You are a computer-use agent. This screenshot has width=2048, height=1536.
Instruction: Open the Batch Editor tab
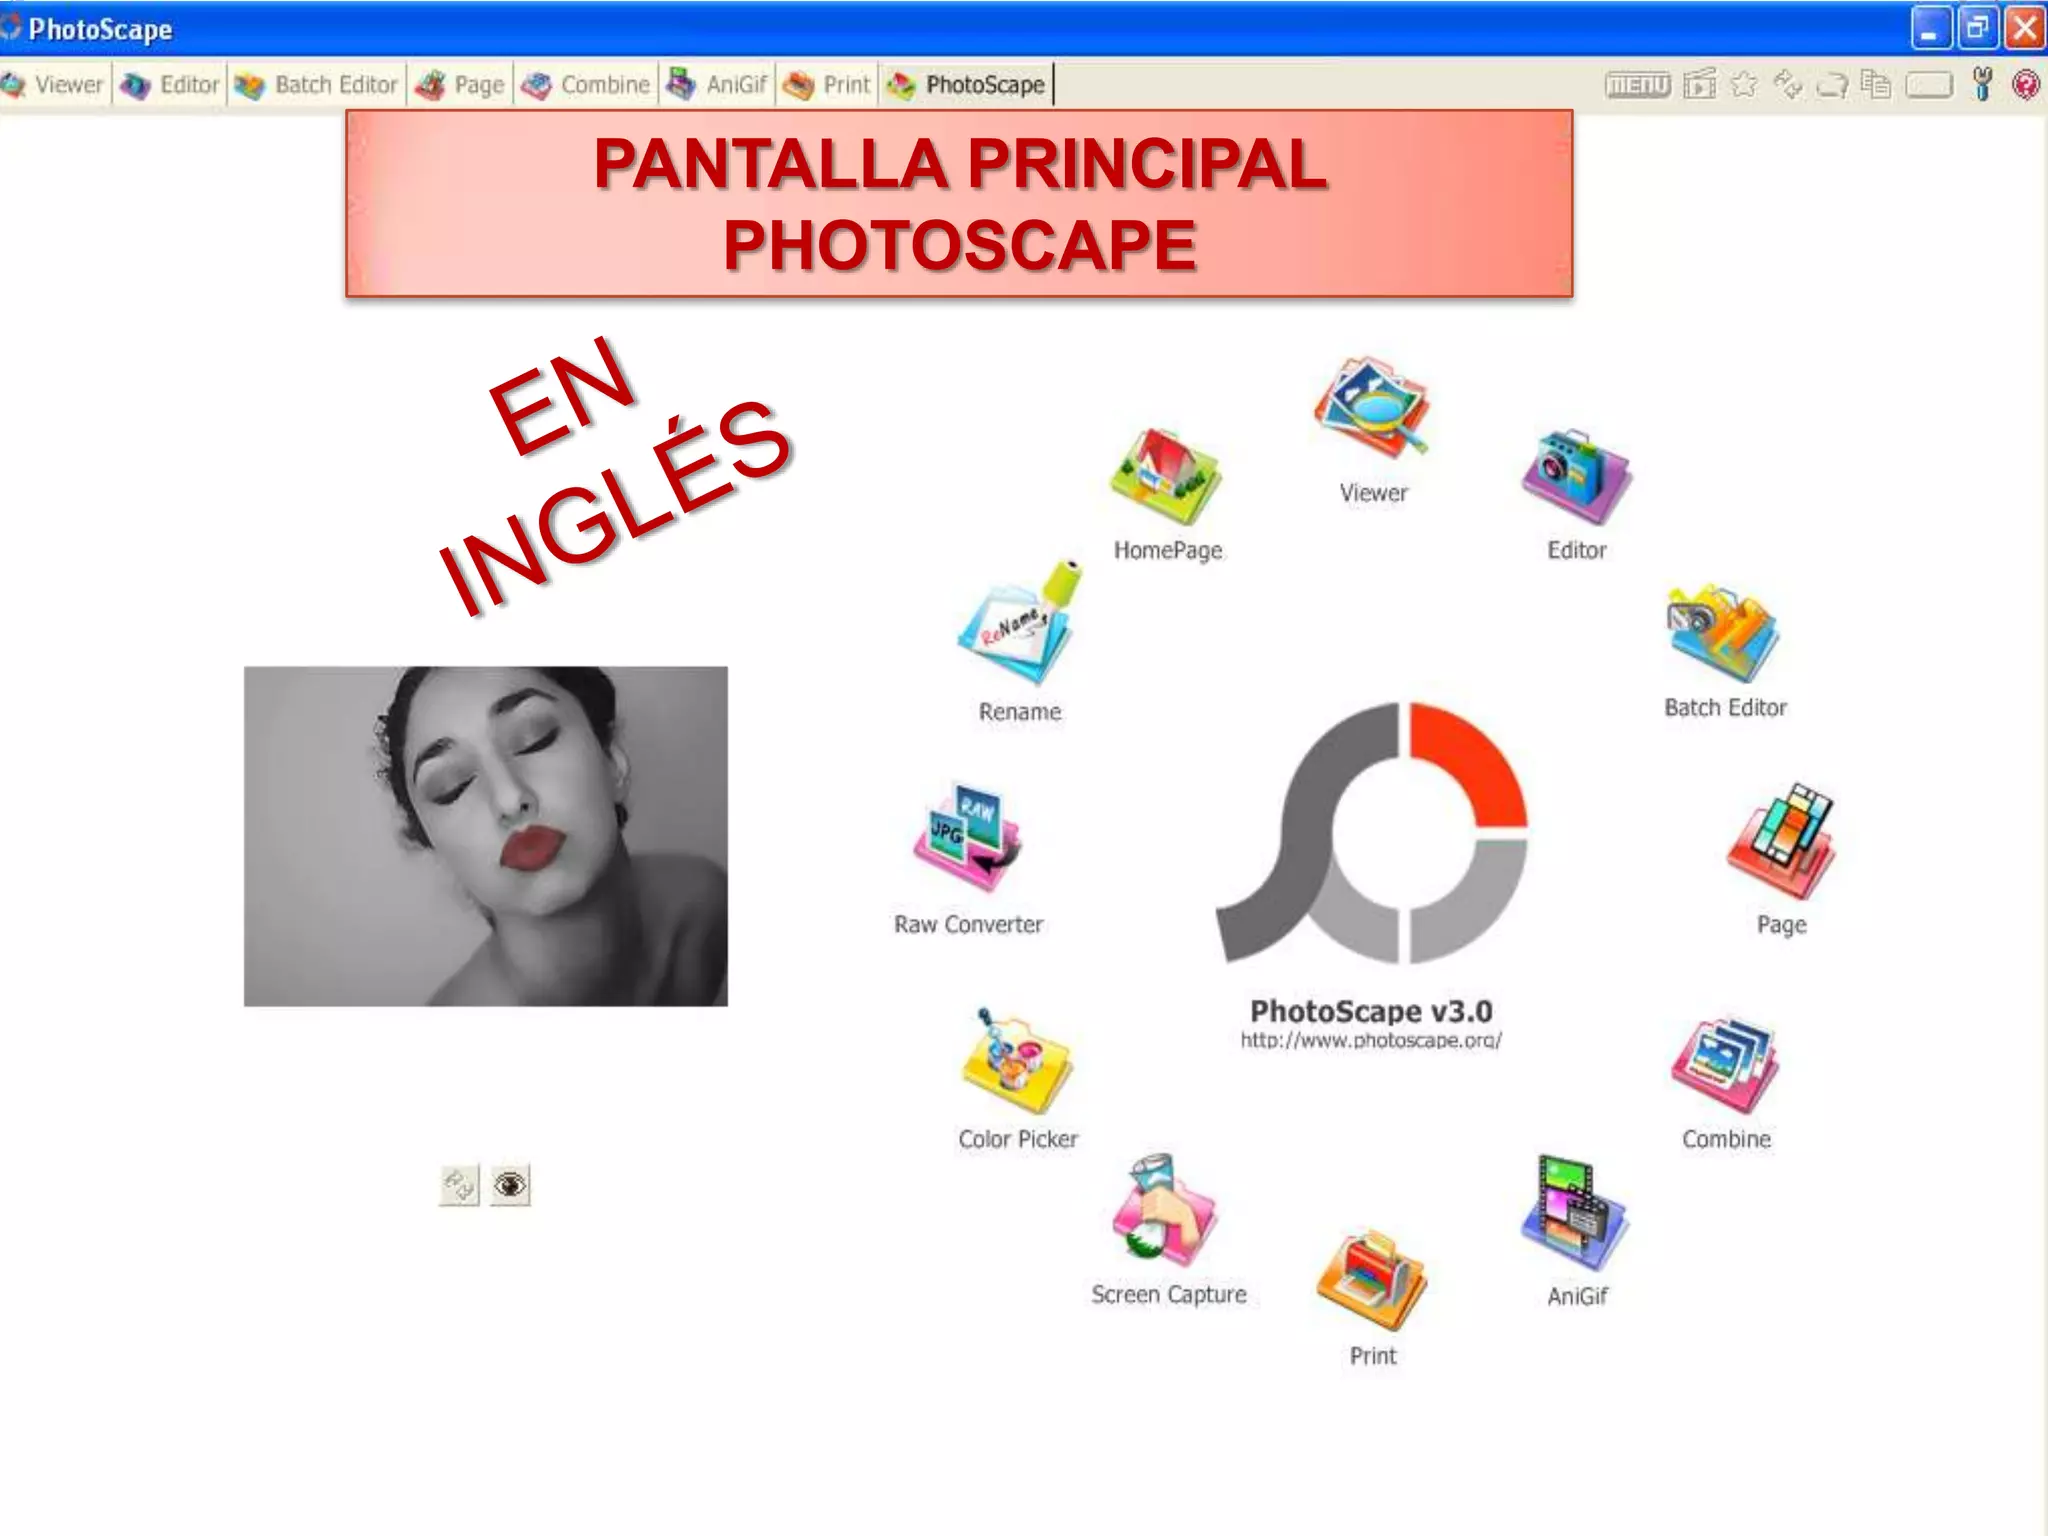tap(317, 85)
